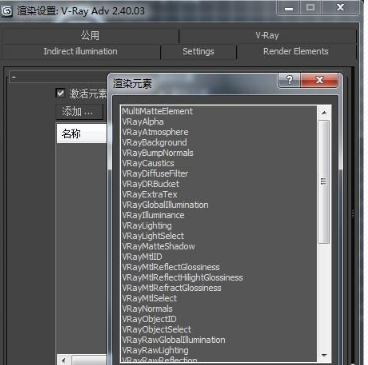Image resolution: width=368 pixels, height=365 pixels.
Task: Select VRayAtmosphere element
Action: 219,132
